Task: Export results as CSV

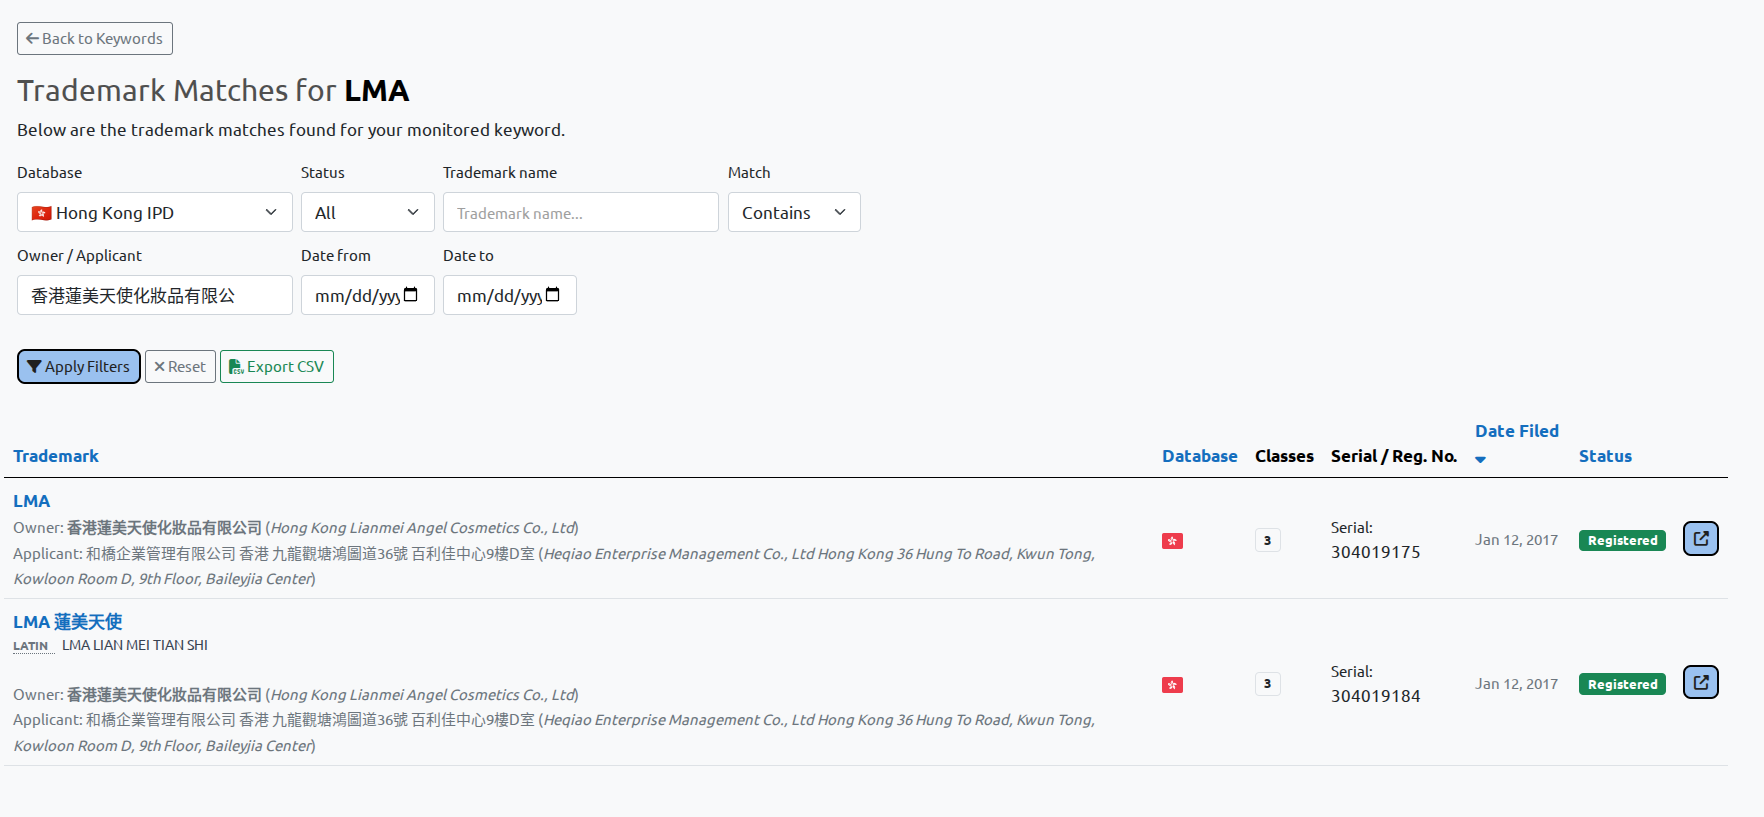Action: pyautogui.click(x=277, y=367)
